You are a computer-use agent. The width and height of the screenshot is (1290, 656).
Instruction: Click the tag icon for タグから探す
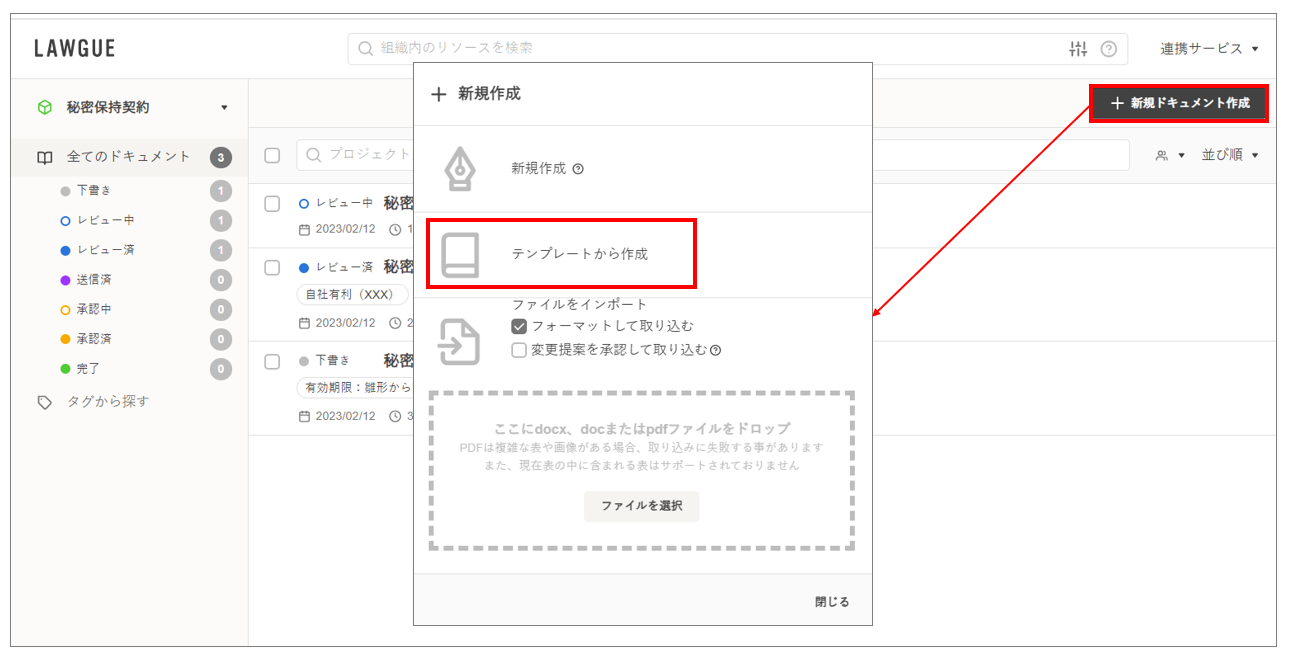(x=44, y=402)
